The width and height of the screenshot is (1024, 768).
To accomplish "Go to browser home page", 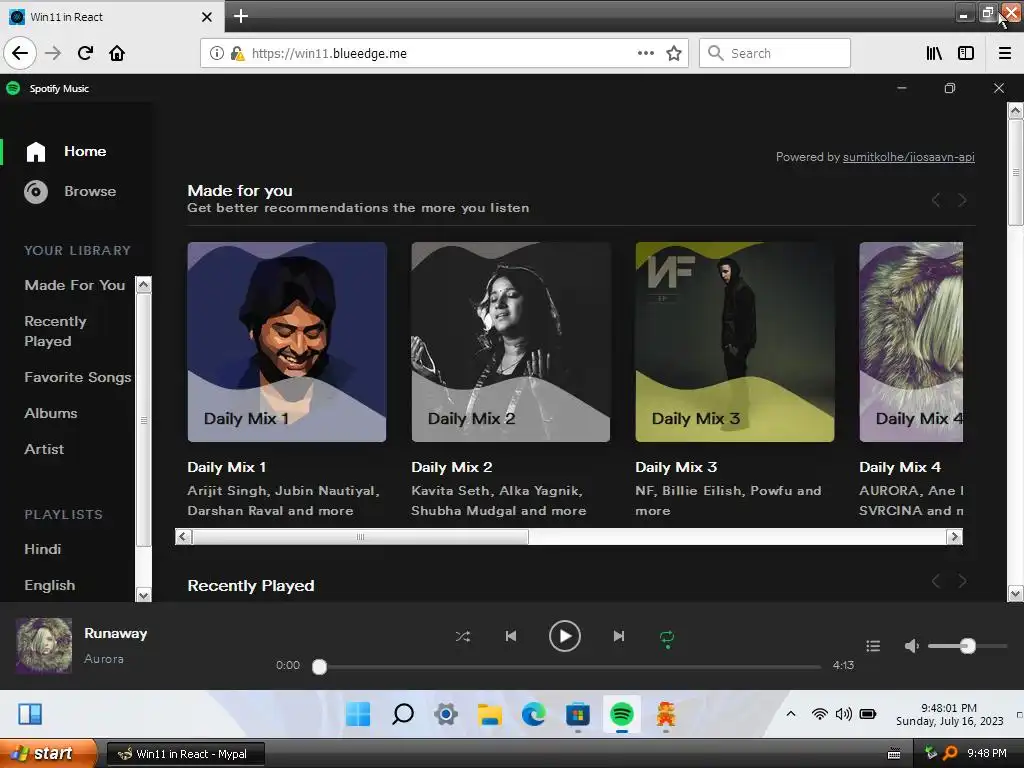I will click(x=117, y=53).
